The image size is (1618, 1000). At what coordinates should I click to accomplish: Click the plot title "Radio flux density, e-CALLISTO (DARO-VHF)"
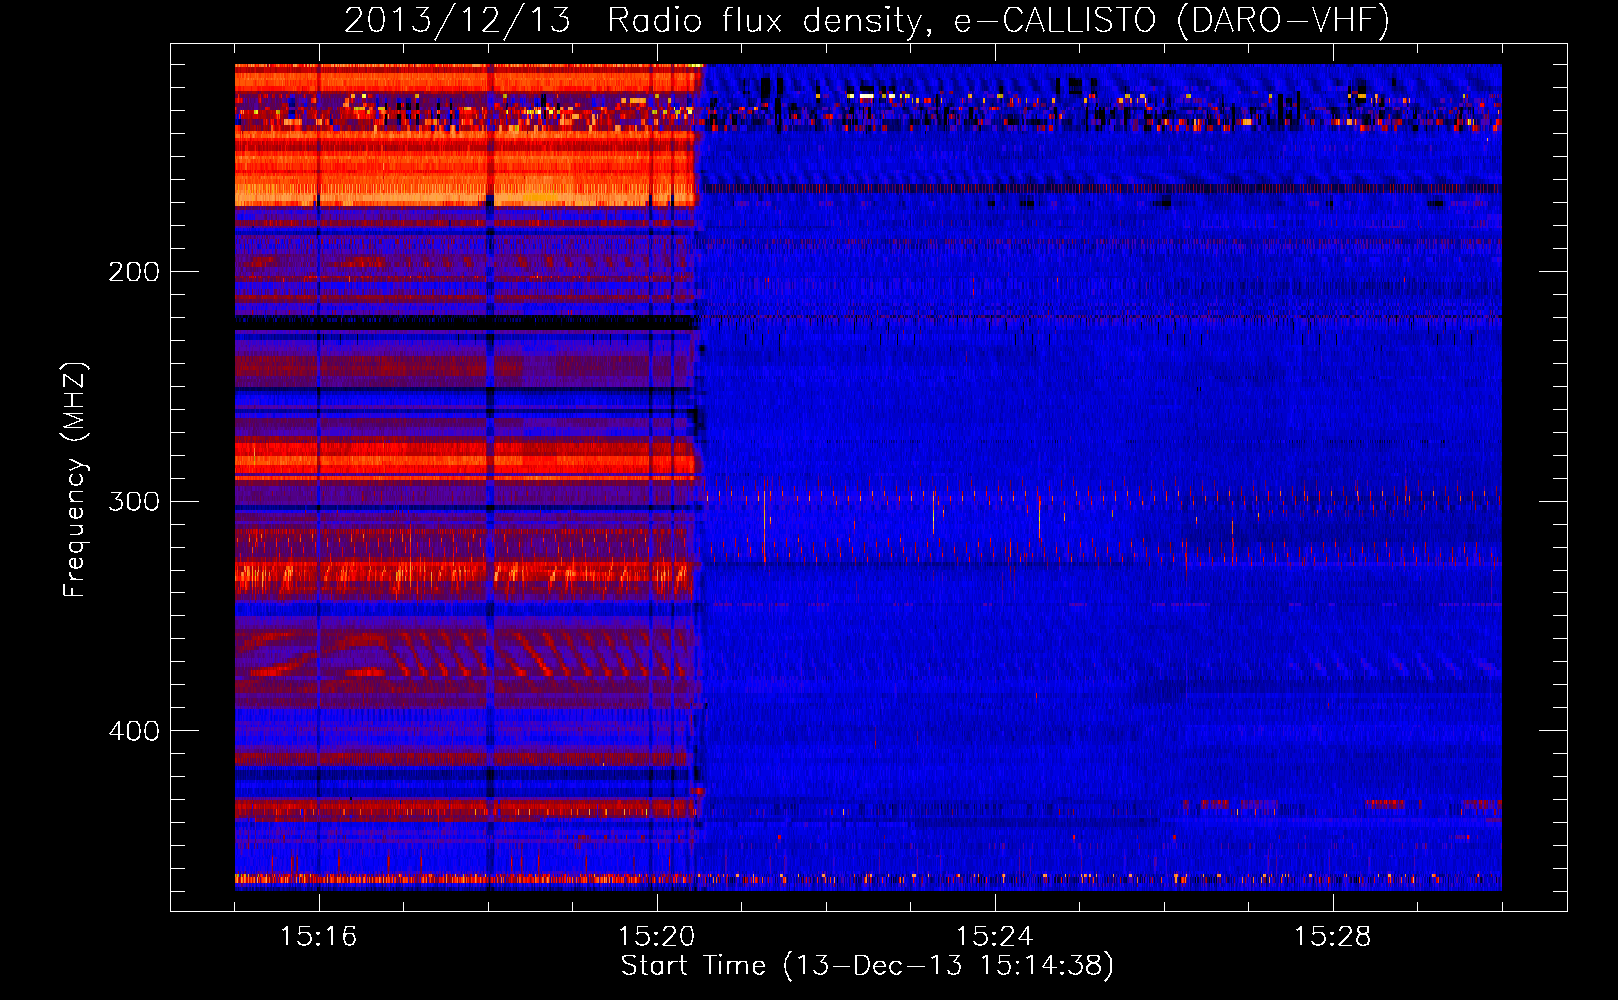click(998, 20)
